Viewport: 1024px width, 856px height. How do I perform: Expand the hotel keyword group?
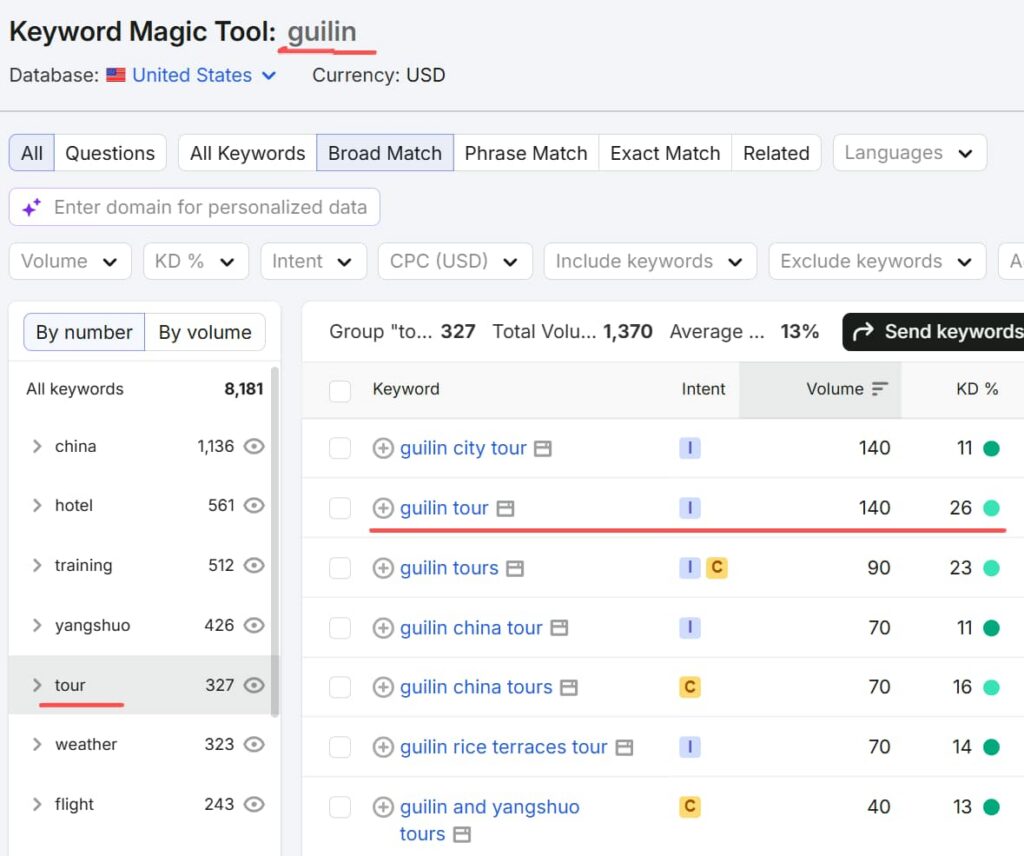[37, 506]
